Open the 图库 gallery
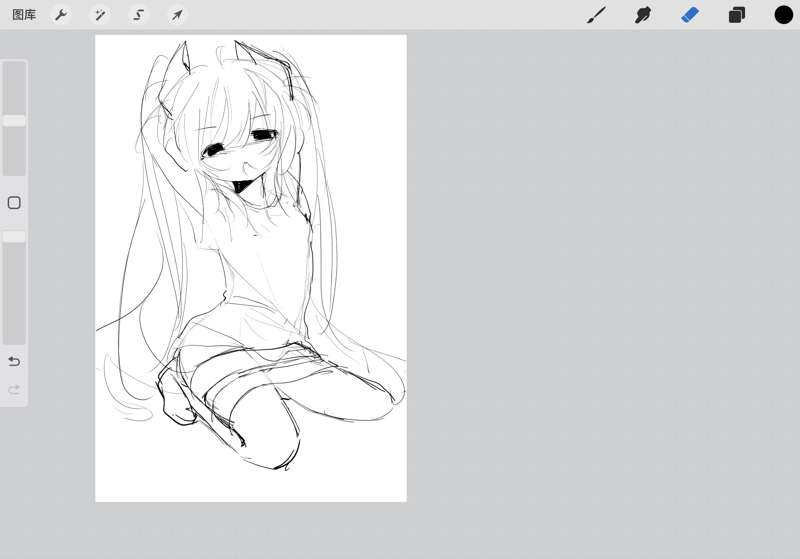Image resolution: width=800 pixels, height=559 pixels. click(24, 15)
